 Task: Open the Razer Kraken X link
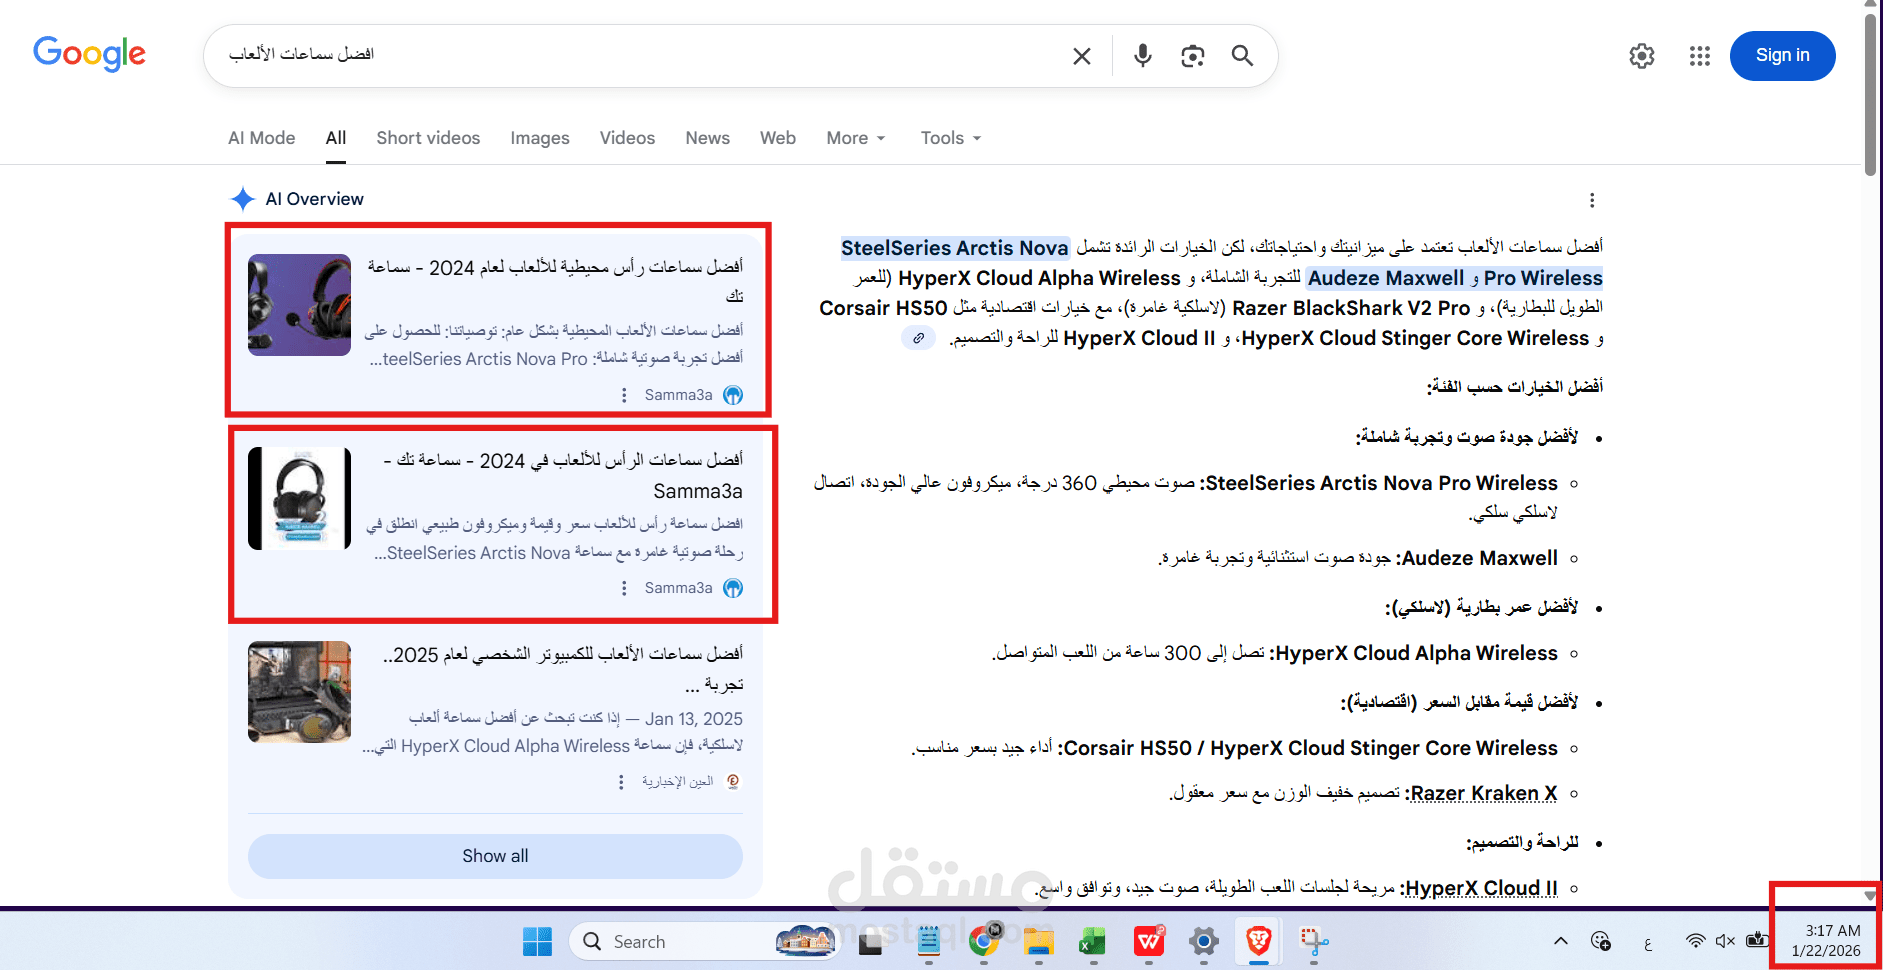(1484, 793)
